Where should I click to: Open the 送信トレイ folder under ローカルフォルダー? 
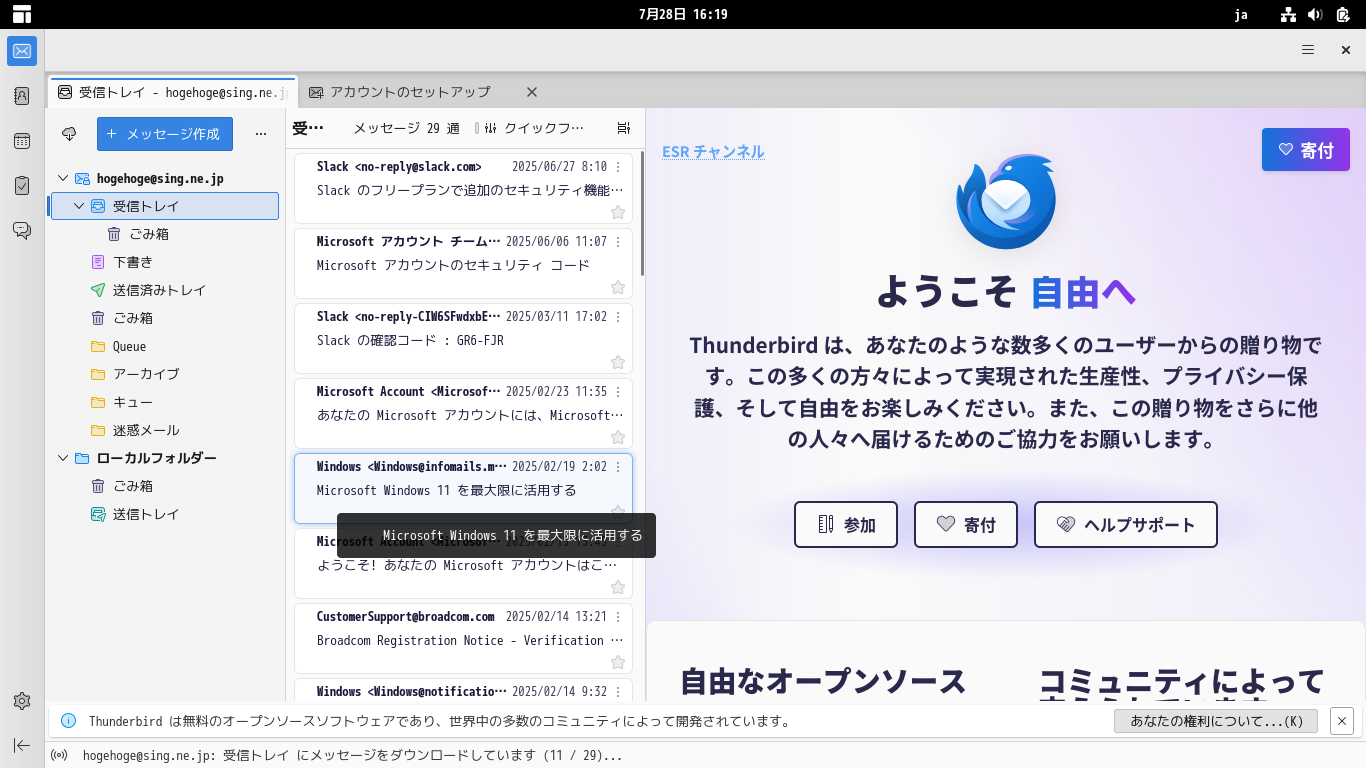(165, 514)
